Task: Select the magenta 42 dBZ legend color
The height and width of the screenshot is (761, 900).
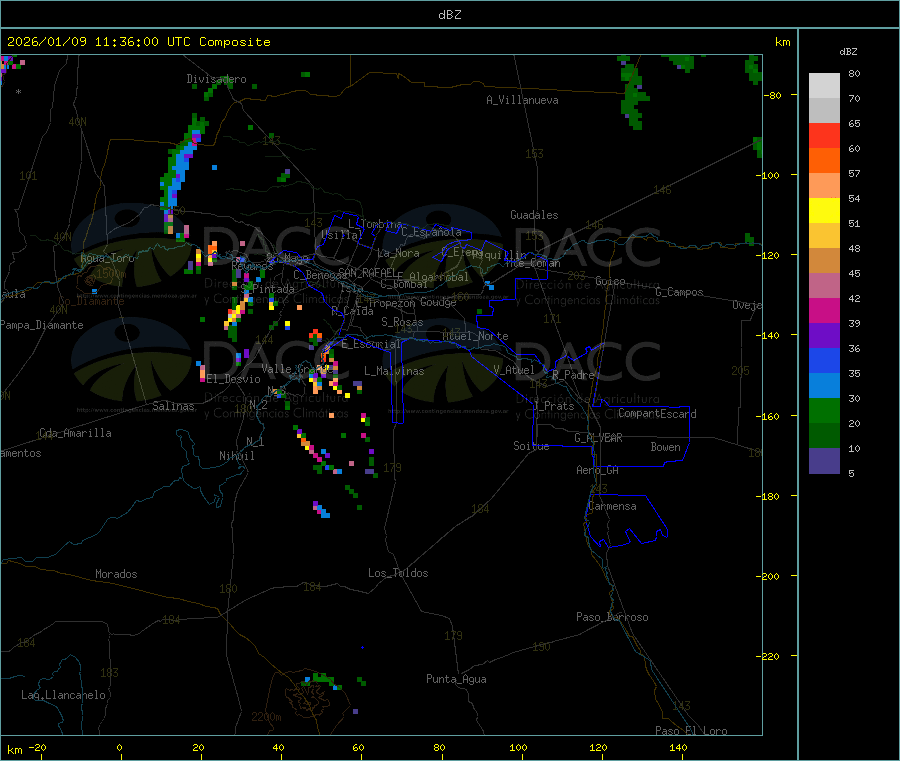Action: tap(824, 310)
